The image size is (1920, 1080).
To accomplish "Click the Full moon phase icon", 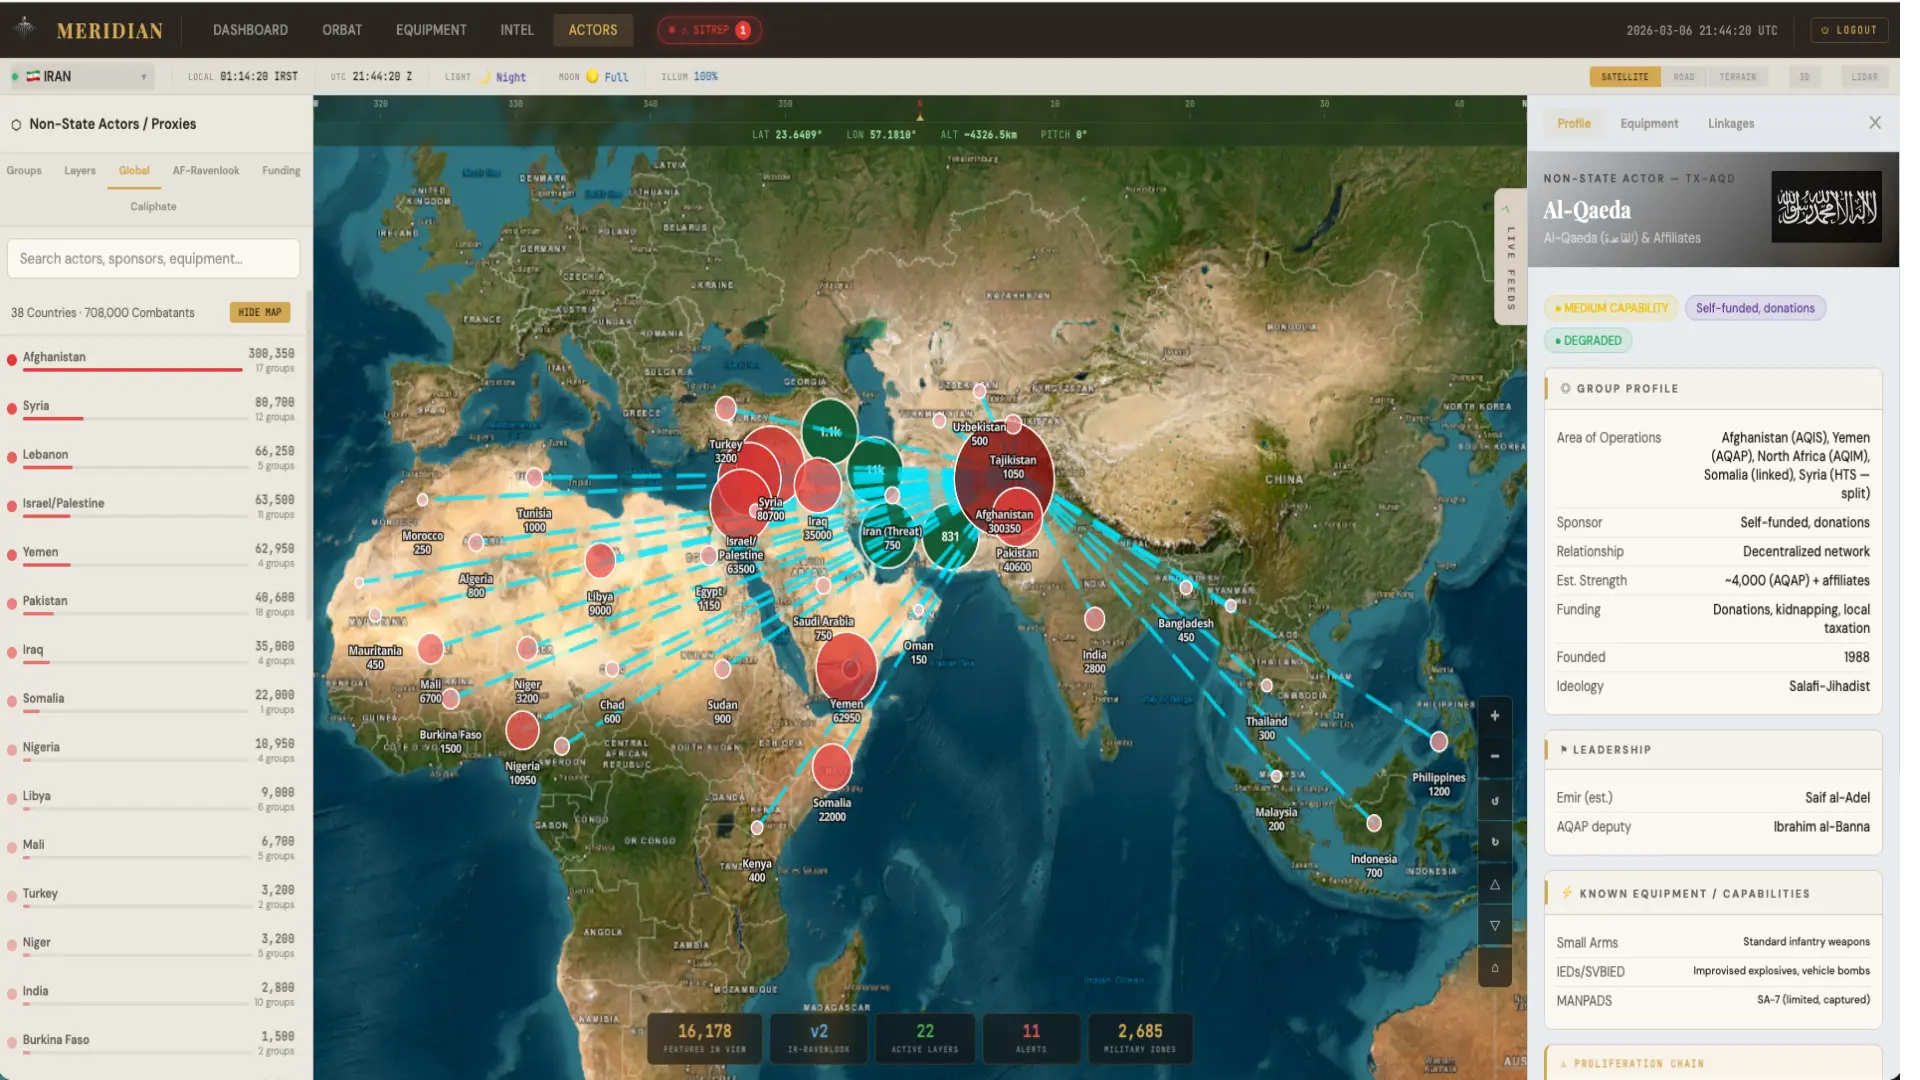I will click(x=592, y=76).
